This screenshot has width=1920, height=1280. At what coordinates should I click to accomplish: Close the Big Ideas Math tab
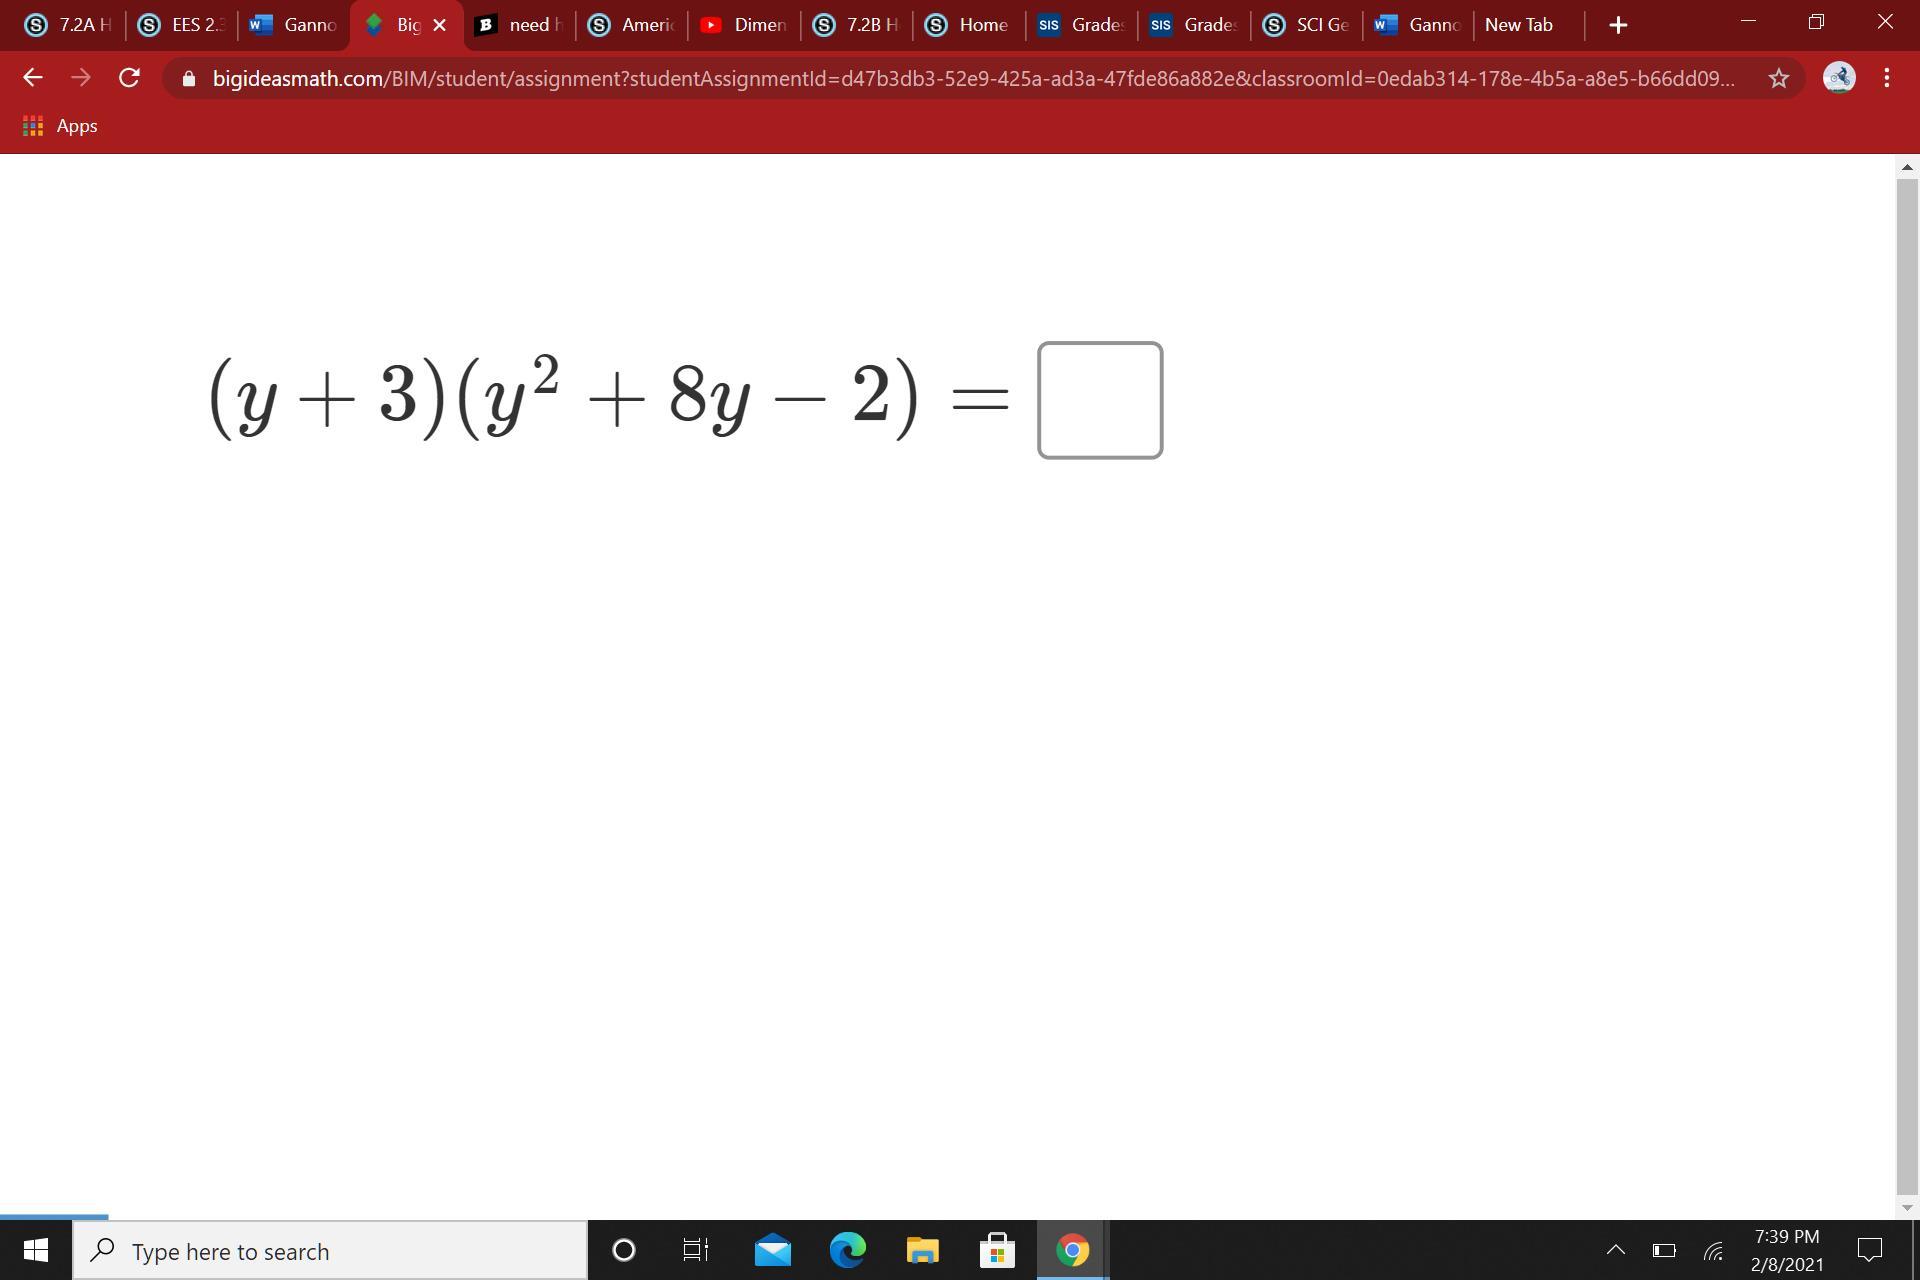(439, 25)
